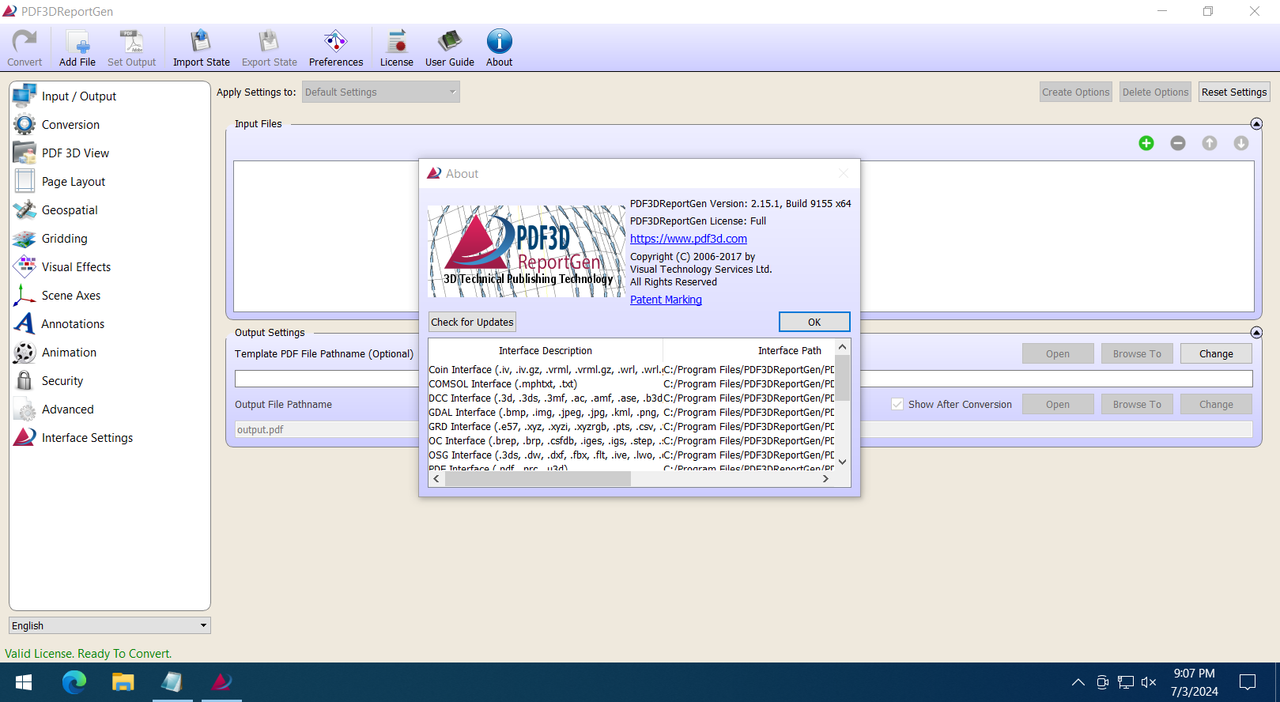
Task: Click the output.pdf pathname field
Action: click(x=743, y=430)
